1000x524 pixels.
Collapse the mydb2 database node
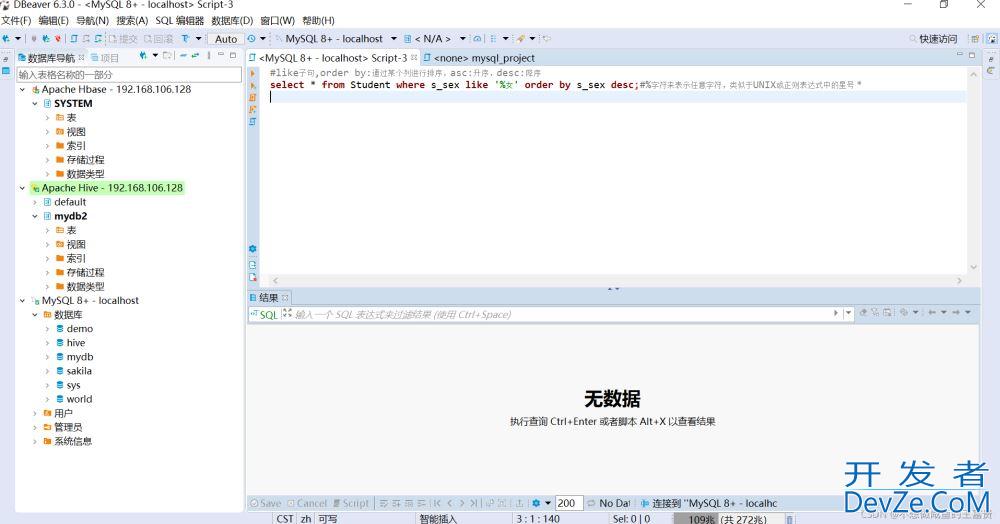[x=34, y=216]
